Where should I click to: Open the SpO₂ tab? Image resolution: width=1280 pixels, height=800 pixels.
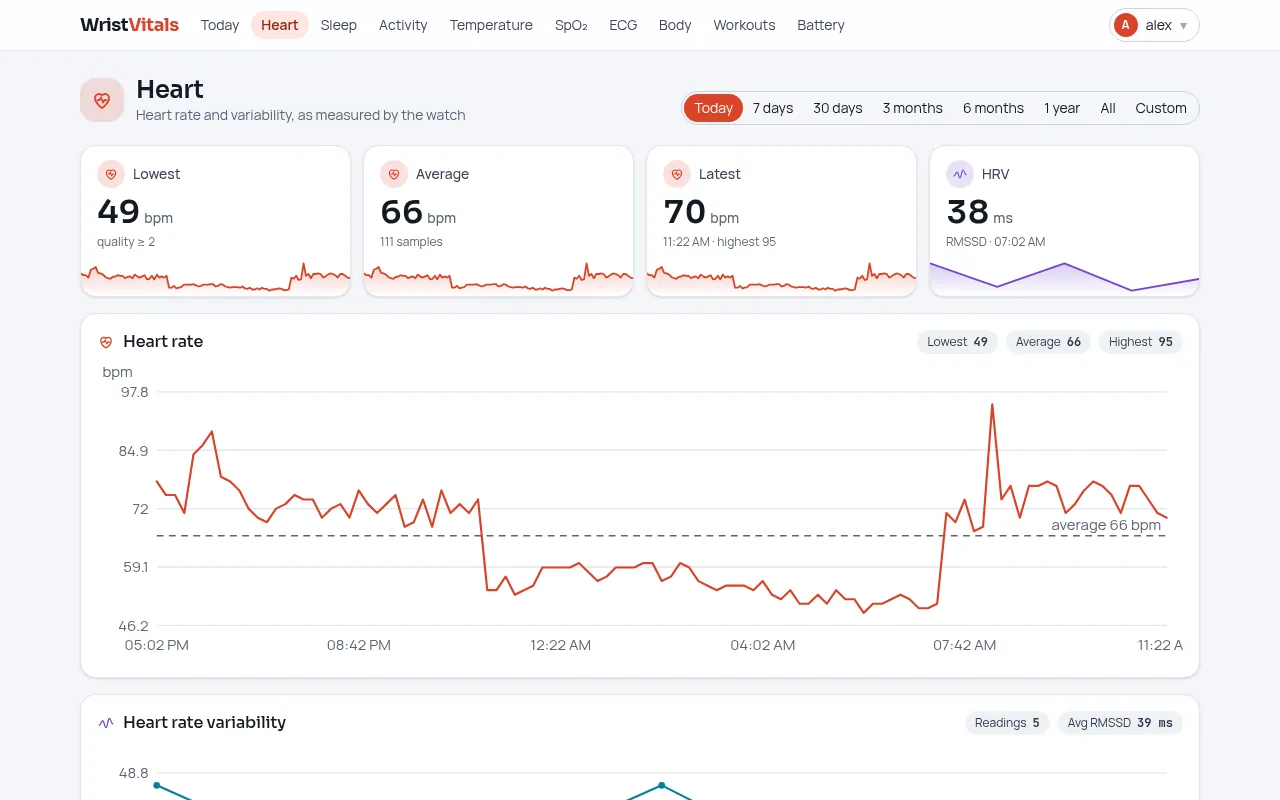click(571, 25)
